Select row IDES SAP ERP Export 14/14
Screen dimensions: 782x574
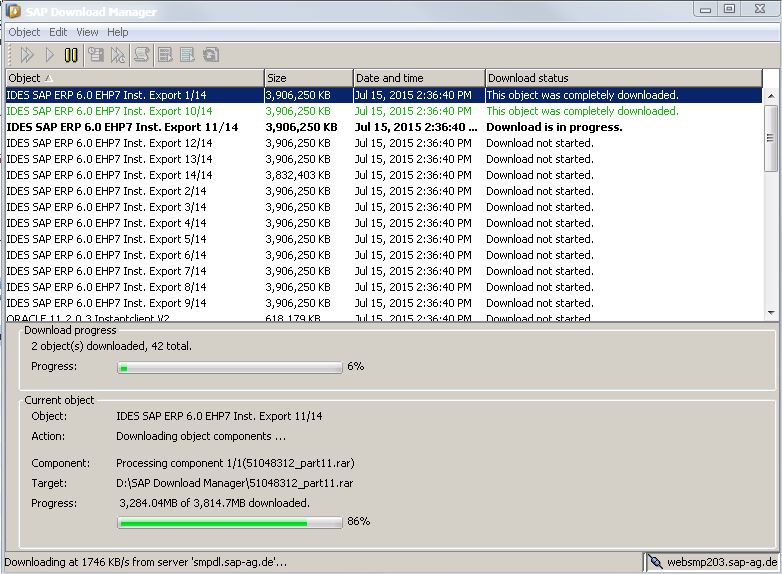click(x=384, y=175)
